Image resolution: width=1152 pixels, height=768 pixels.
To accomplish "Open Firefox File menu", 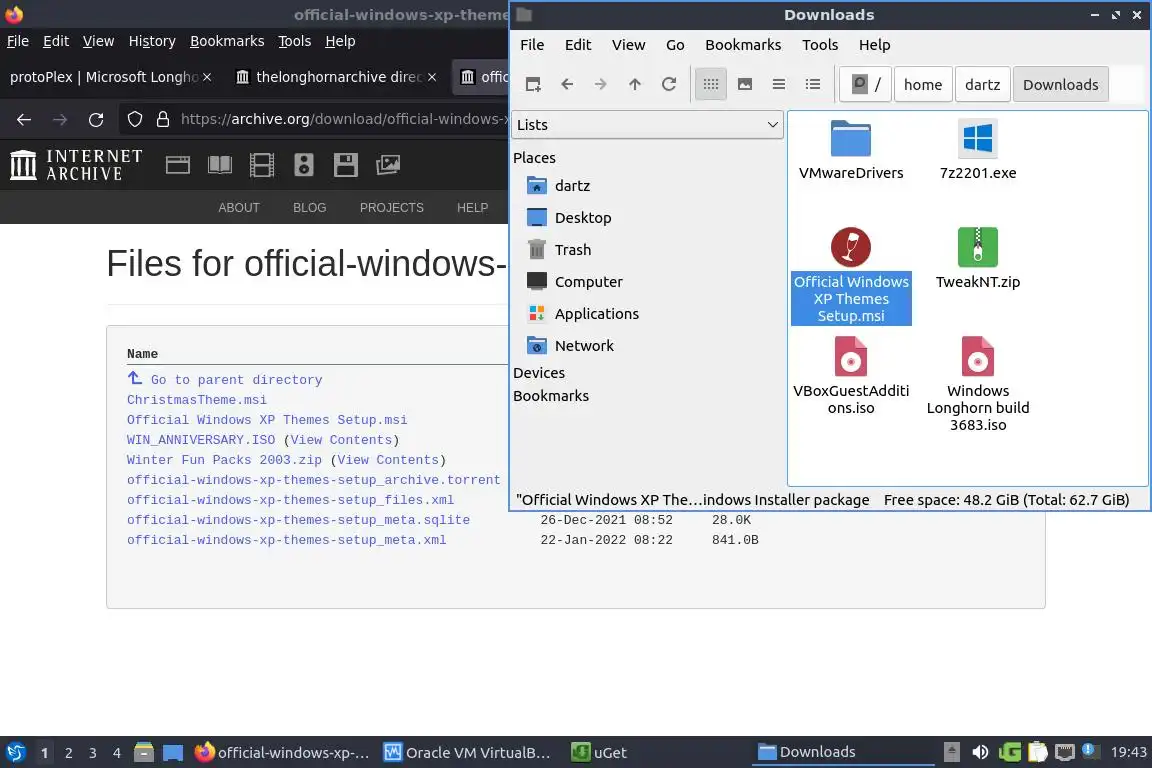I will (18, 41).
